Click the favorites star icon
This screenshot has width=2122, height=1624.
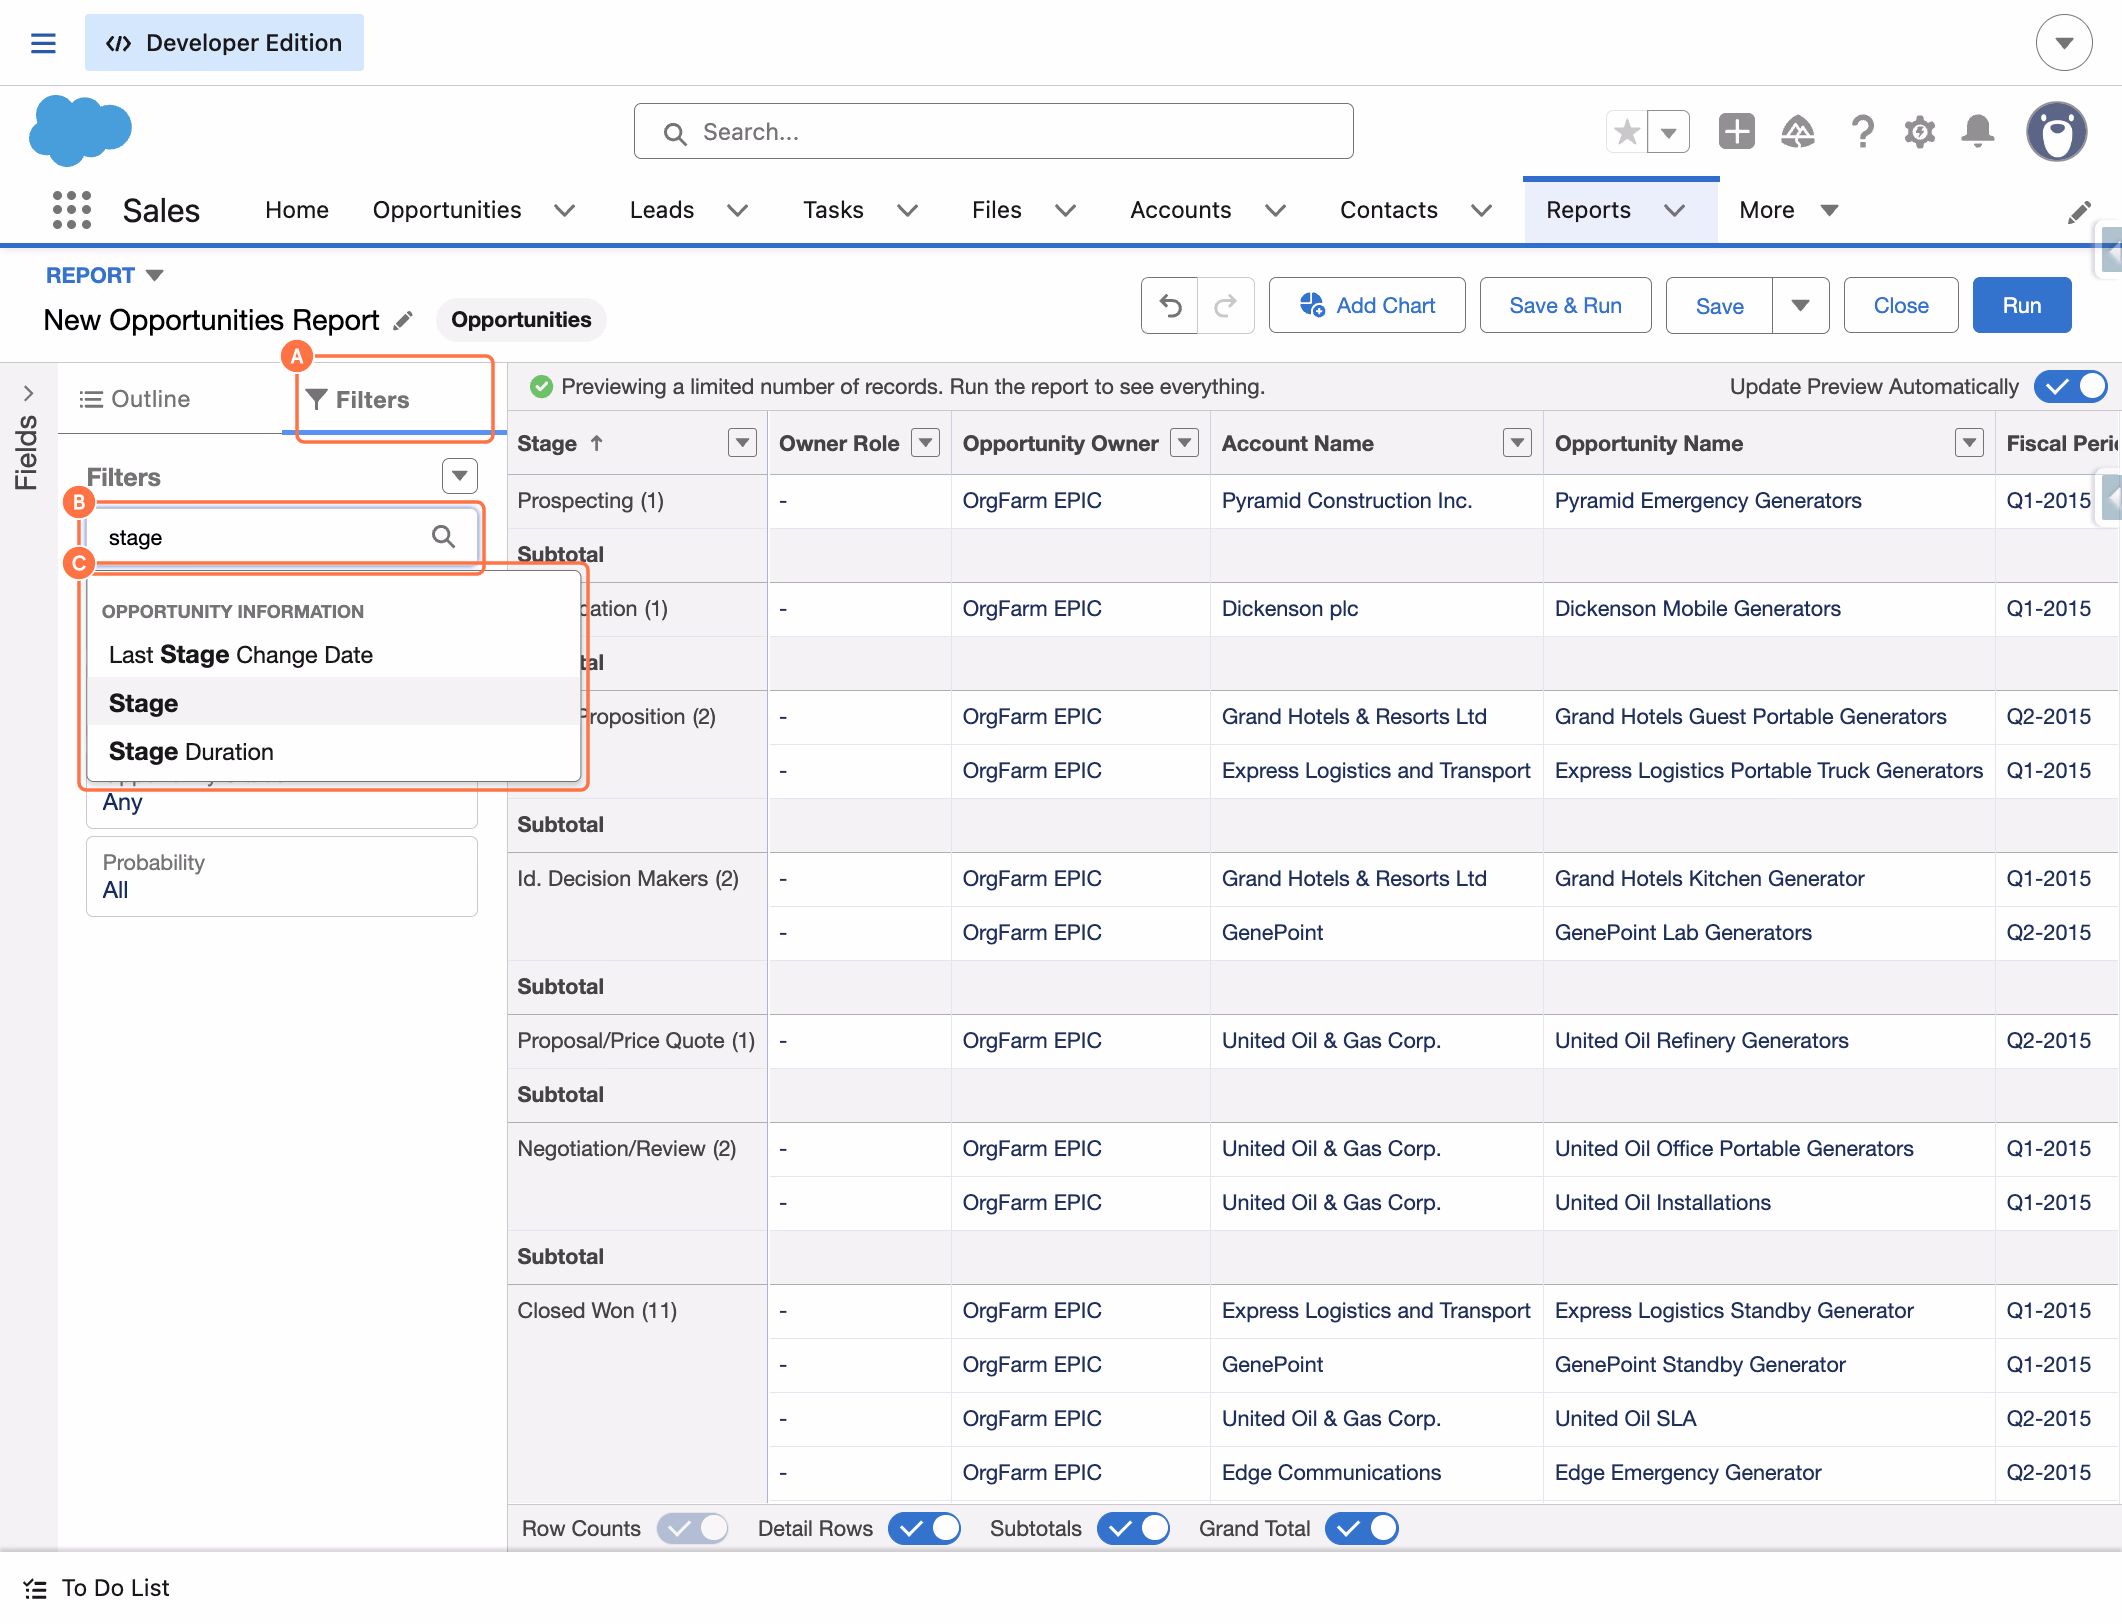click(1627, 131)
